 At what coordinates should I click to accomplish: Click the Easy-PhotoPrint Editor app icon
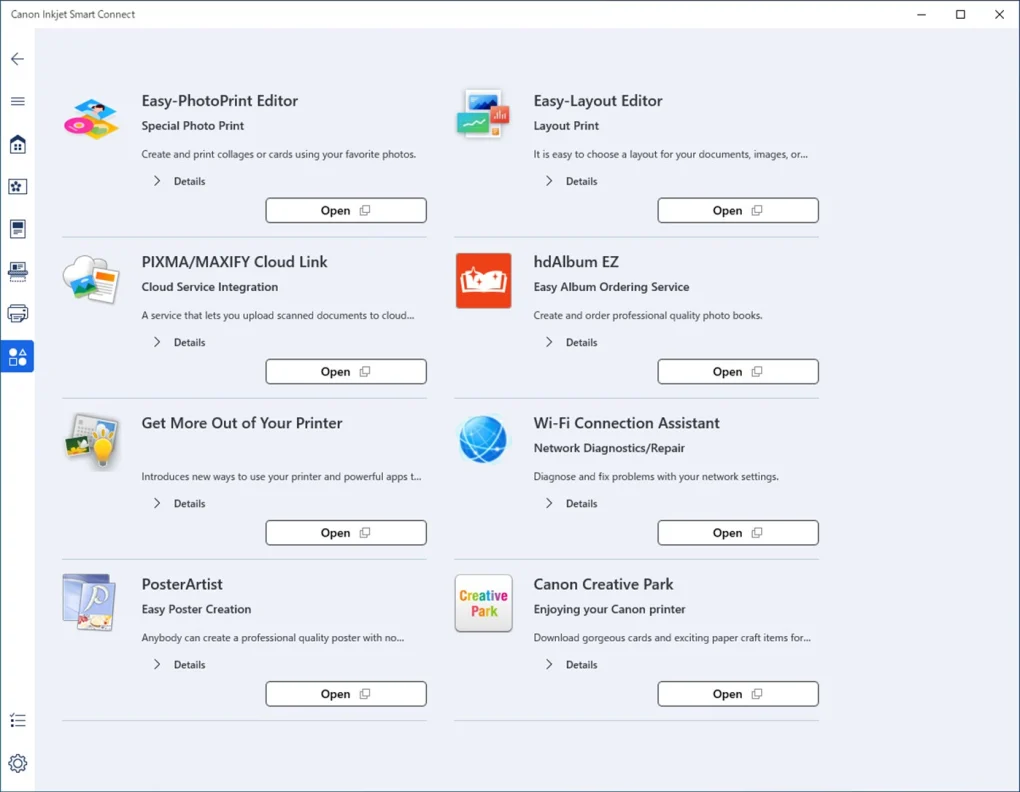click(91, 119)
